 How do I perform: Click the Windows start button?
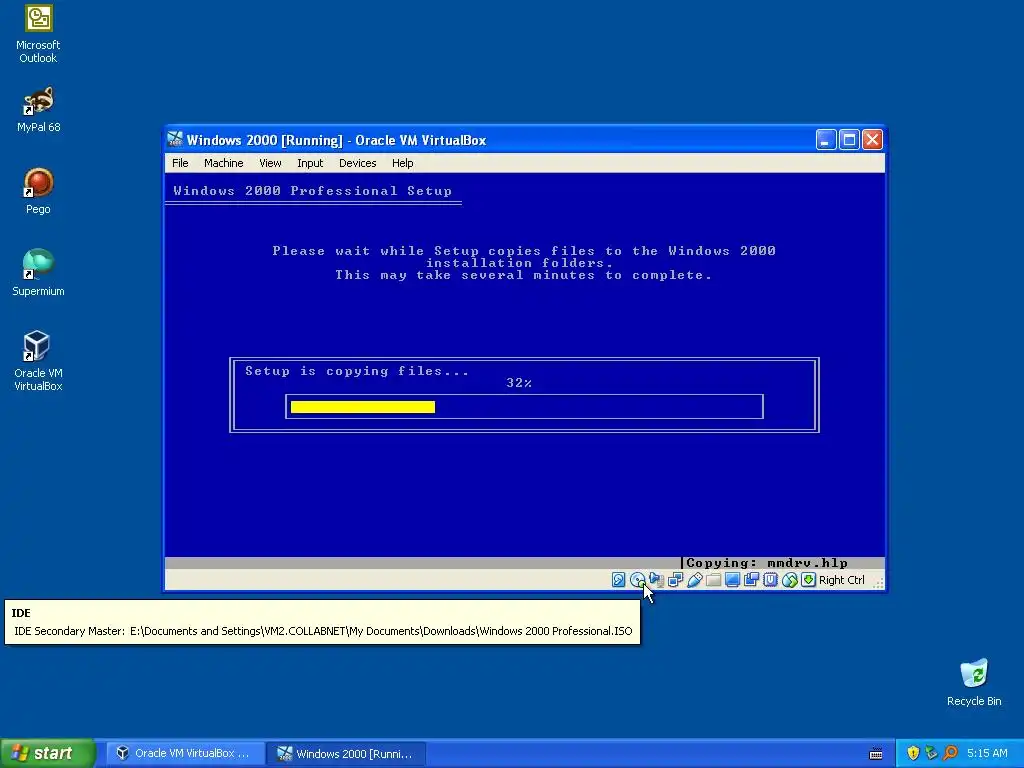(x=48, y=753)
